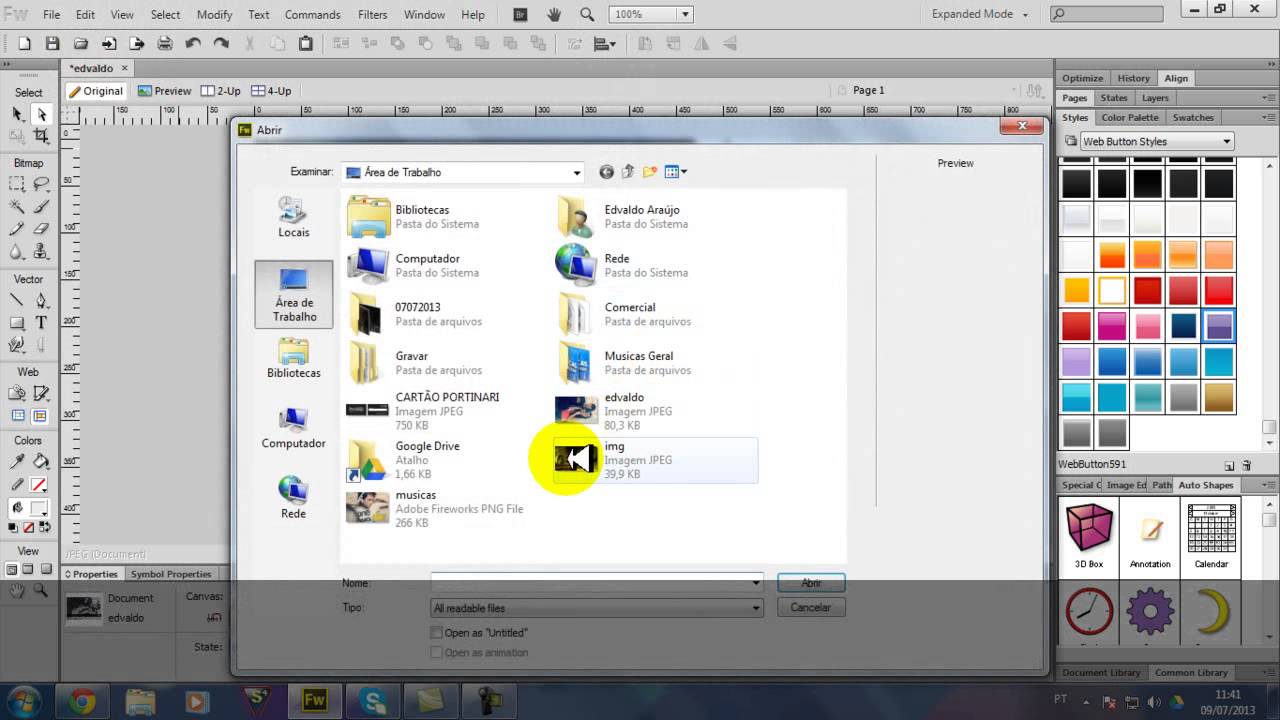This screenshot has width=1280, height=720.
Task: Switch to the History panel tab
Action: 1133,78
